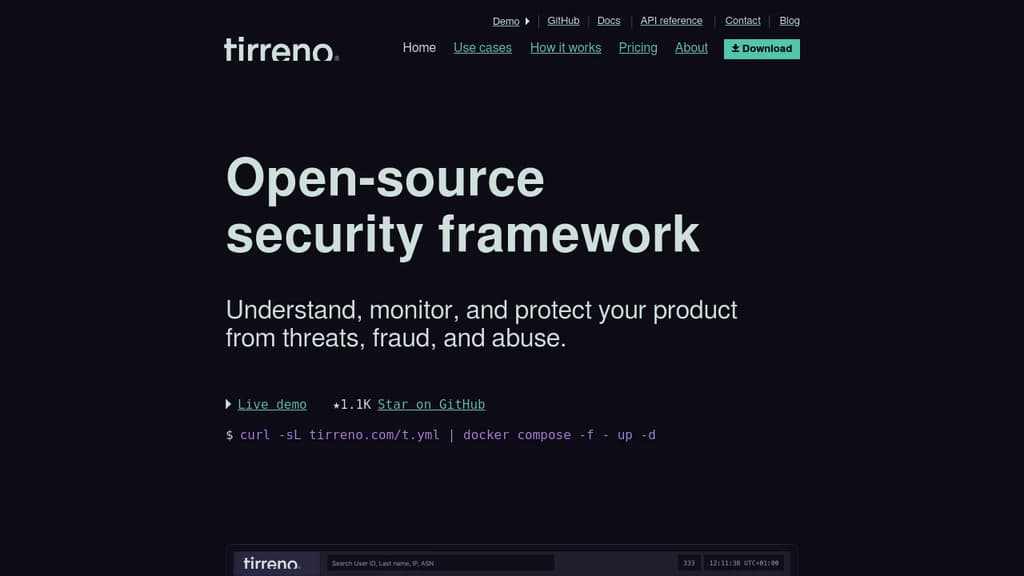
Task: Select the Home navigation item
Action: point(419,48)
